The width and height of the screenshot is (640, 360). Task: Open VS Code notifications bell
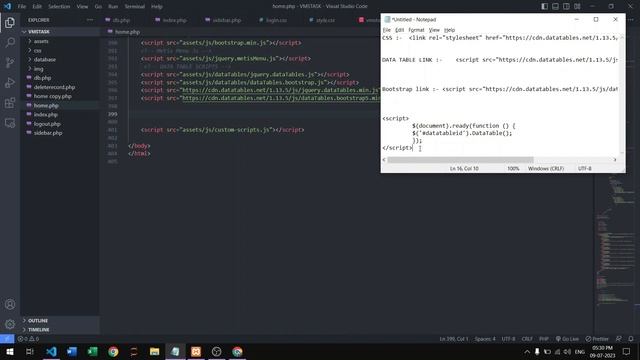(x=631, y=339)
